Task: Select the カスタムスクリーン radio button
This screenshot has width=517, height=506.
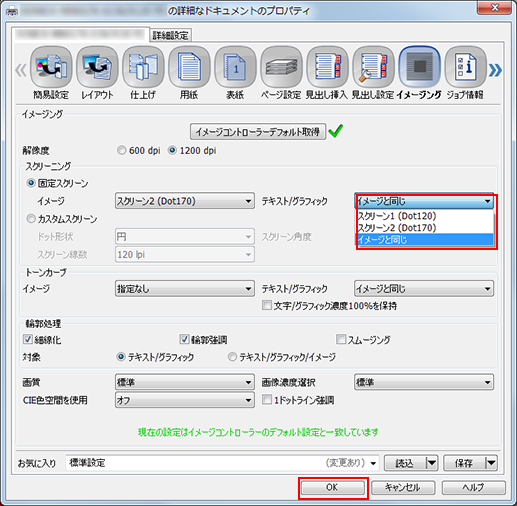Action: pos(62,219)
